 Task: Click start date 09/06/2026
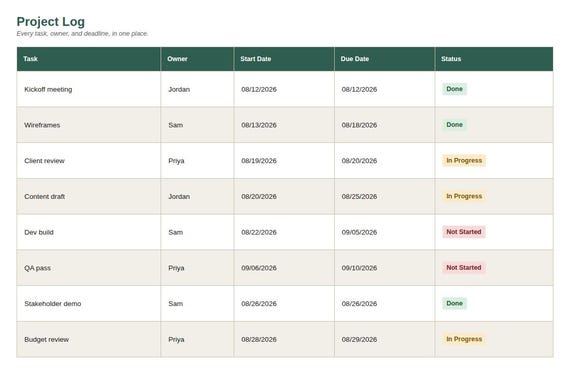tap(259, 268)
